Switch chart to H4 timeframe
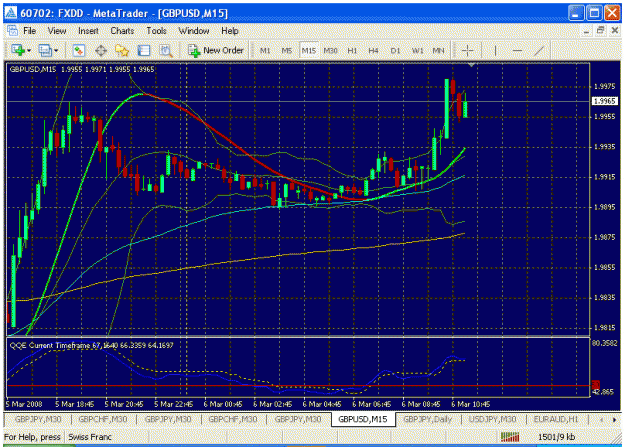The height and width of the screenshot is (447, 625). point(373,51)
